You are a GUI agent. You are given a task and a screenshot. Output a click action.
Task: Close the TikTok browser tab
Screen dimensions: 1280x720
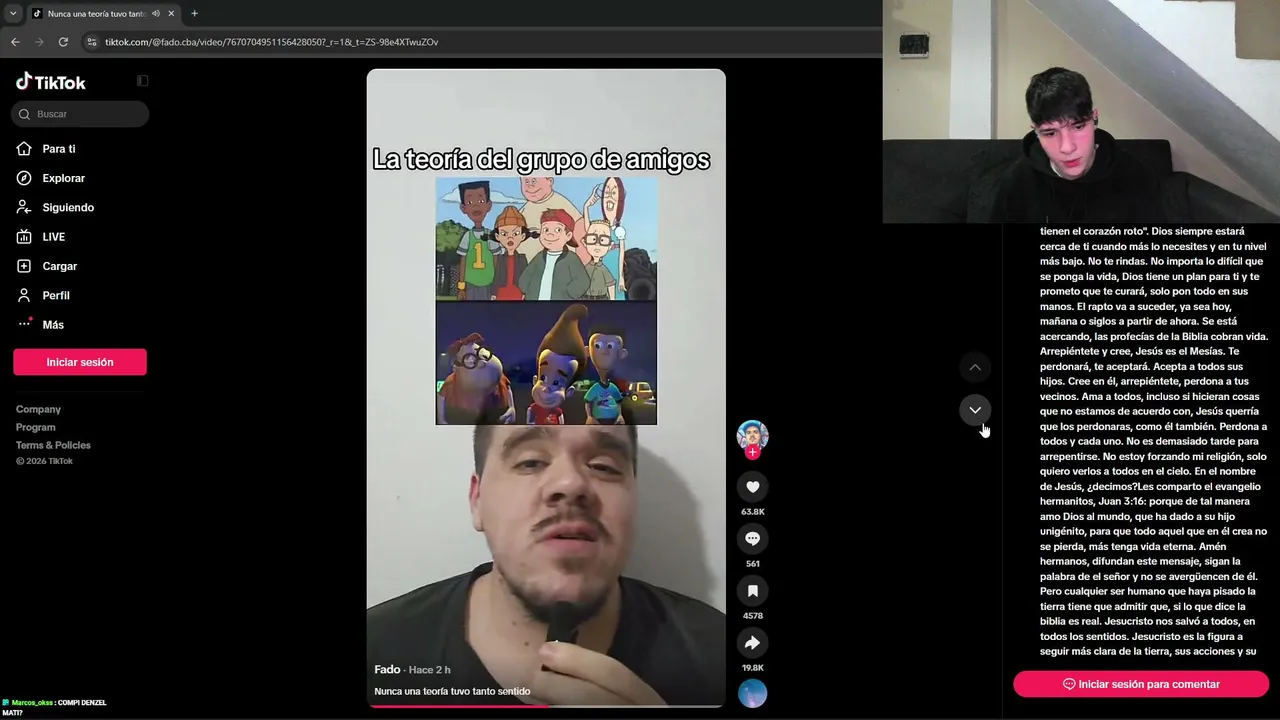171,13
